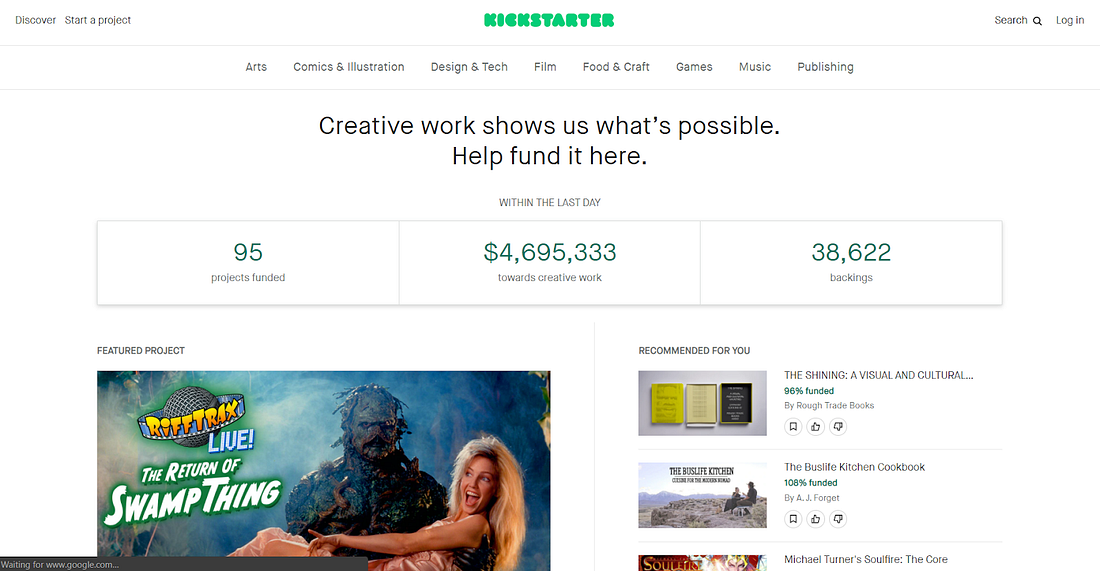Like The Buslife Kitchen Cookbook project
Screen dimensions: 1100x571
(x=815, y=519)
